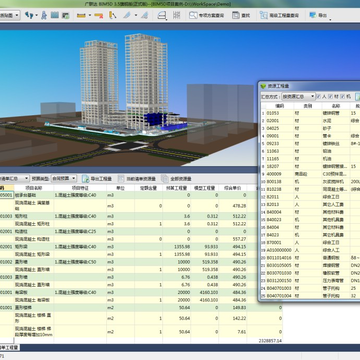The height and width of the screenshot is (360, 360).
Task: Click the 全部资源量 all resources button
Action: pyautogui.click(x=176, y=179)
